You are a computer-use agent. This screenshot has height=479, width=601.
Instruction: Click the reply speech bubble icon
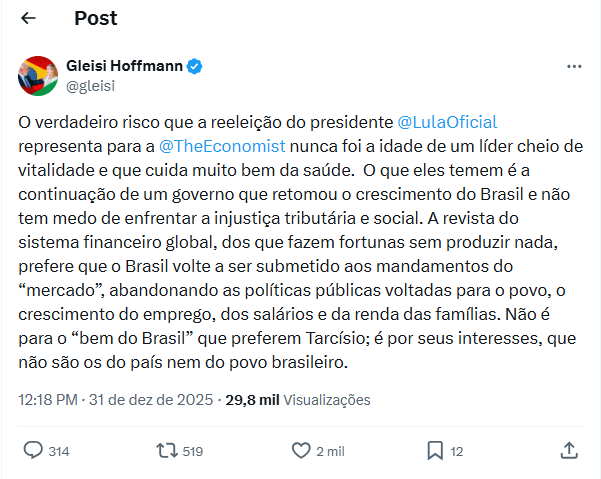tap(32, 451)
